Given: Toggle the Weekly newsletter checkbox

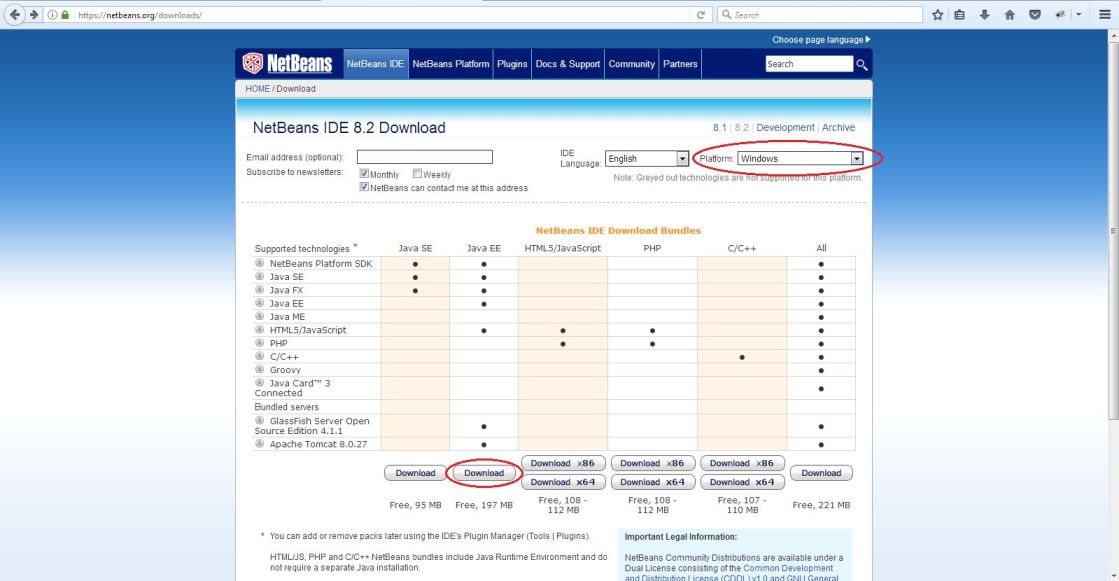Looking at the screenshot, I should click(x=417, y=173).
